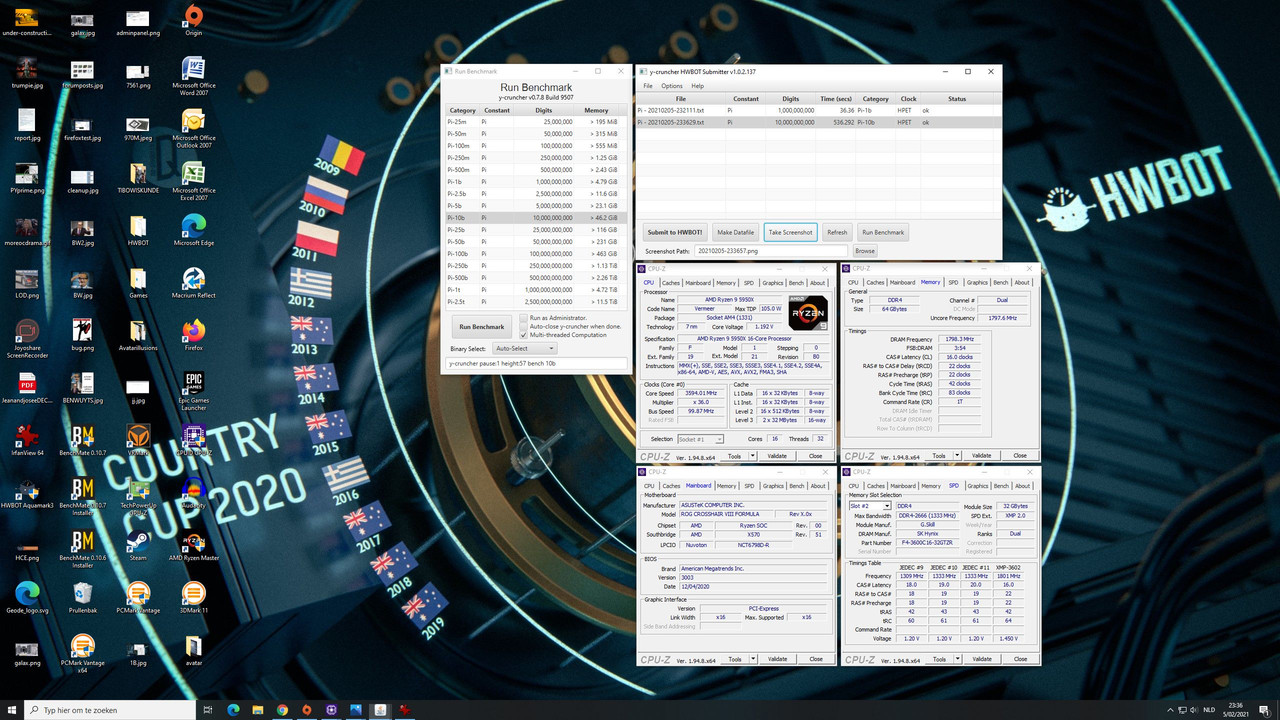
Task: Open Macrium Reflect desktop shortcut
Action: 194,282
